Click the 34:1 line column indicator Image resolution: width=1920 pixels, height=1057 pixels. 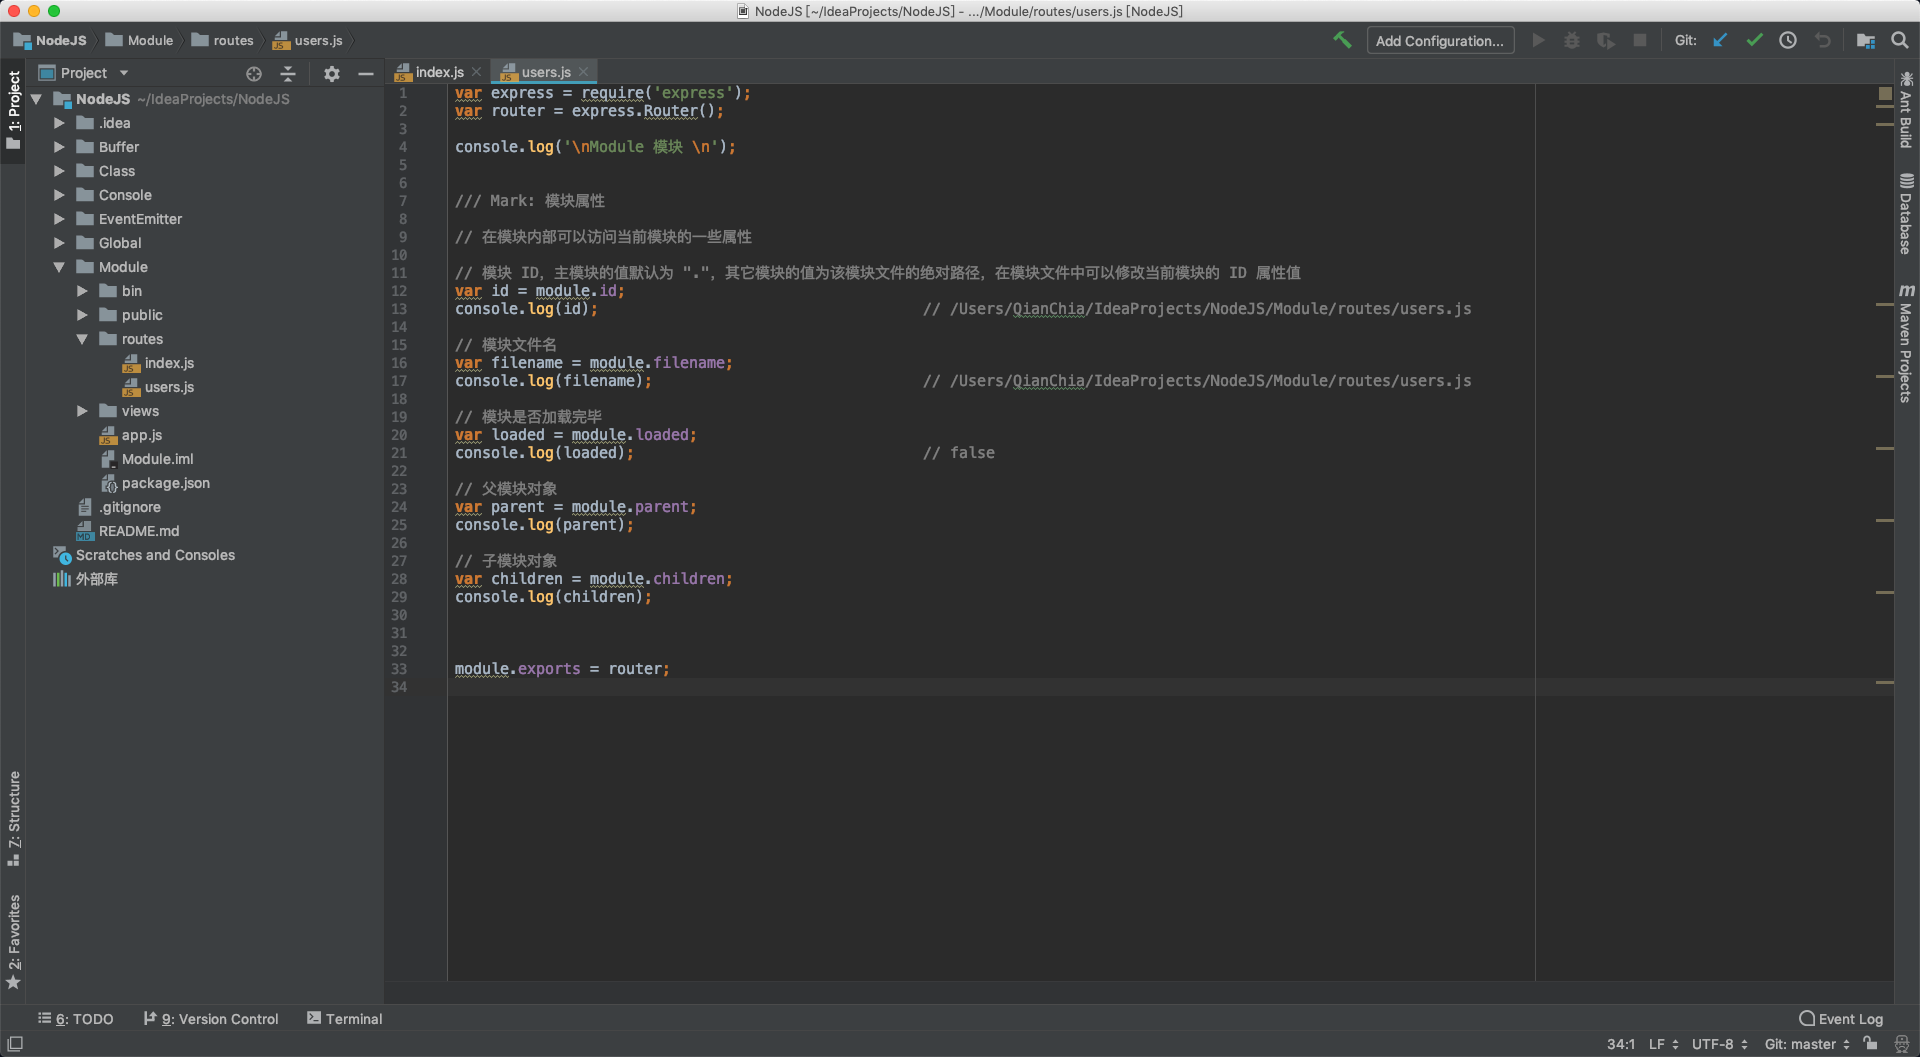1621,1044
